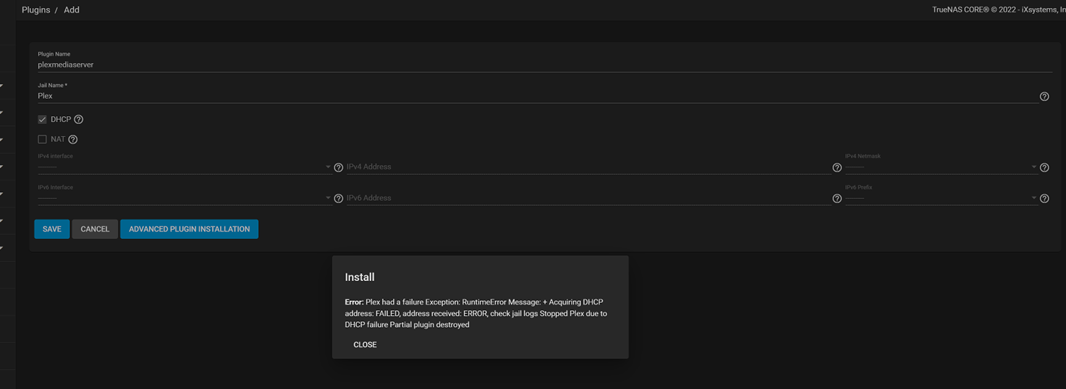Viewport: 1066px width, 389px height.
Task: Go to Plugins breadcrumb
Action: coord(36,10)
